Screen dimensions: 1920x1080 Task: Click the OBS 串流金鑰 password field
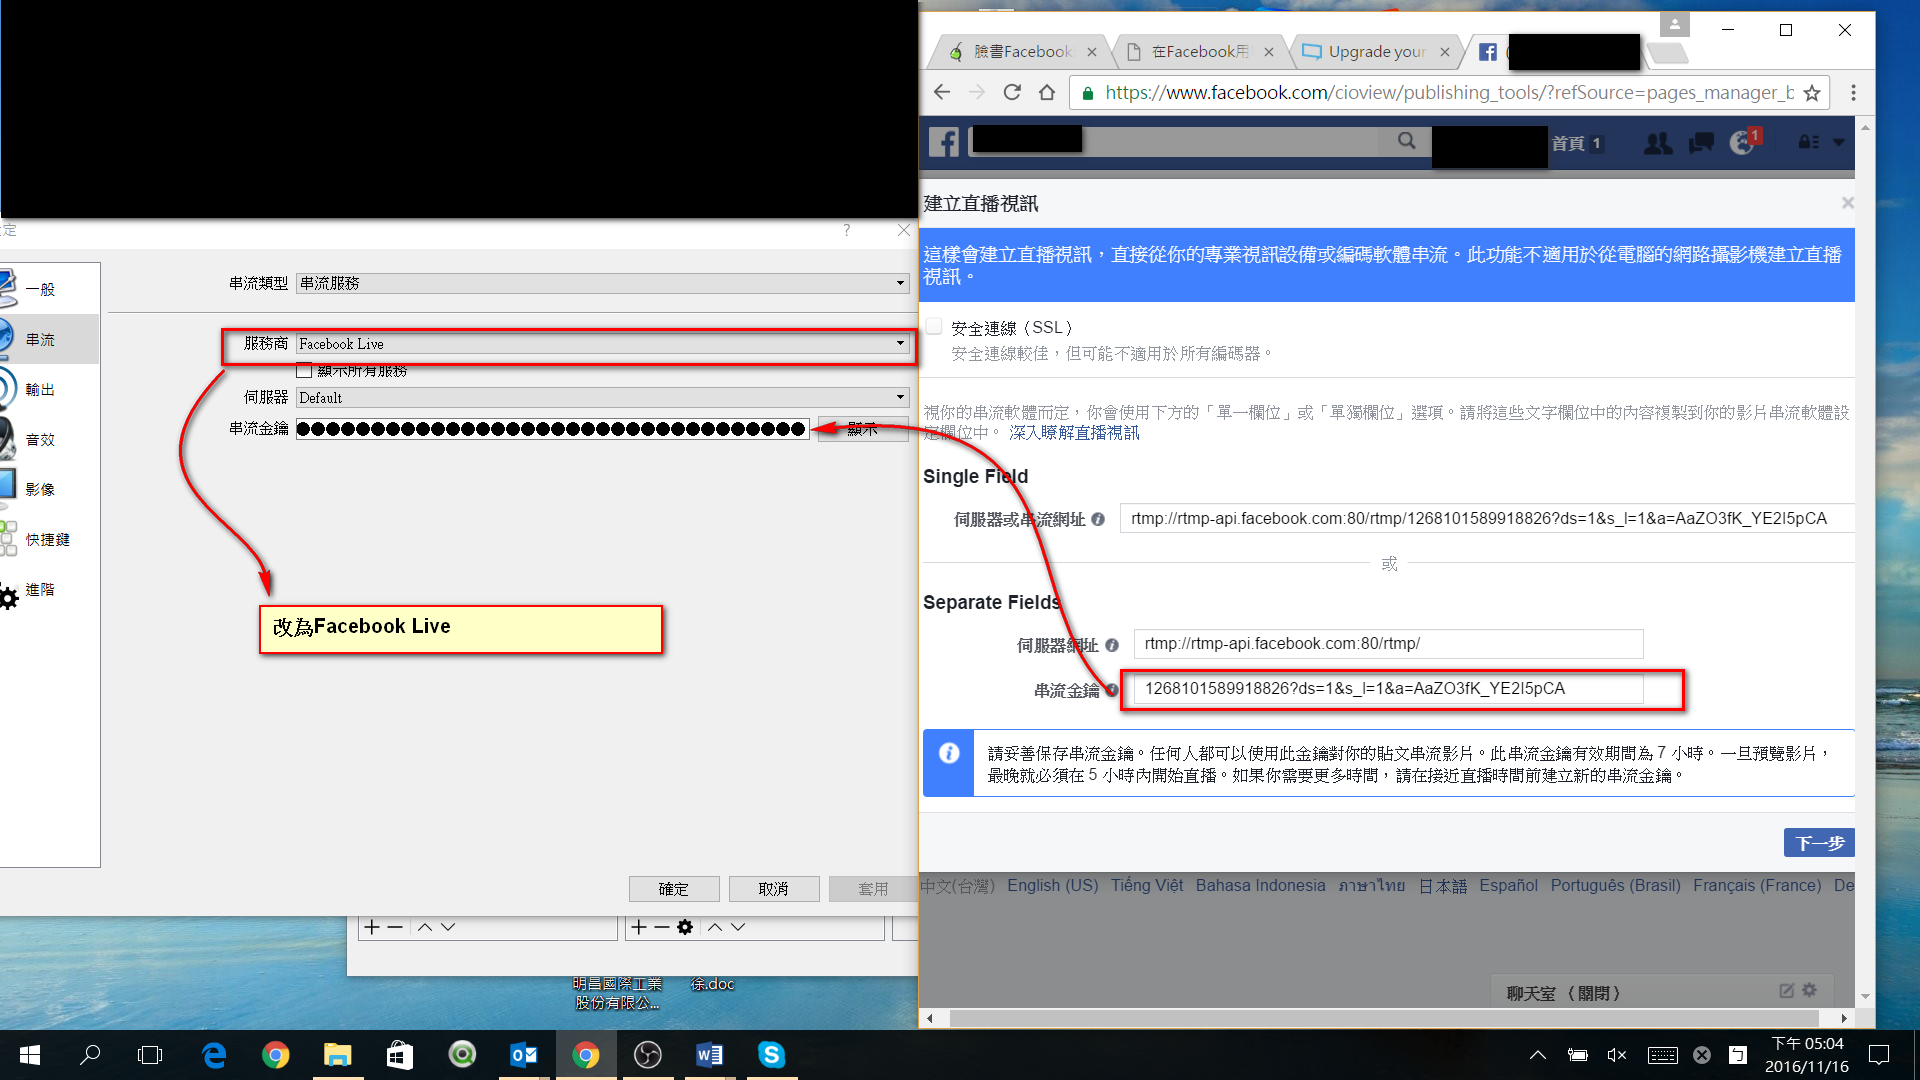pos(552,429)
